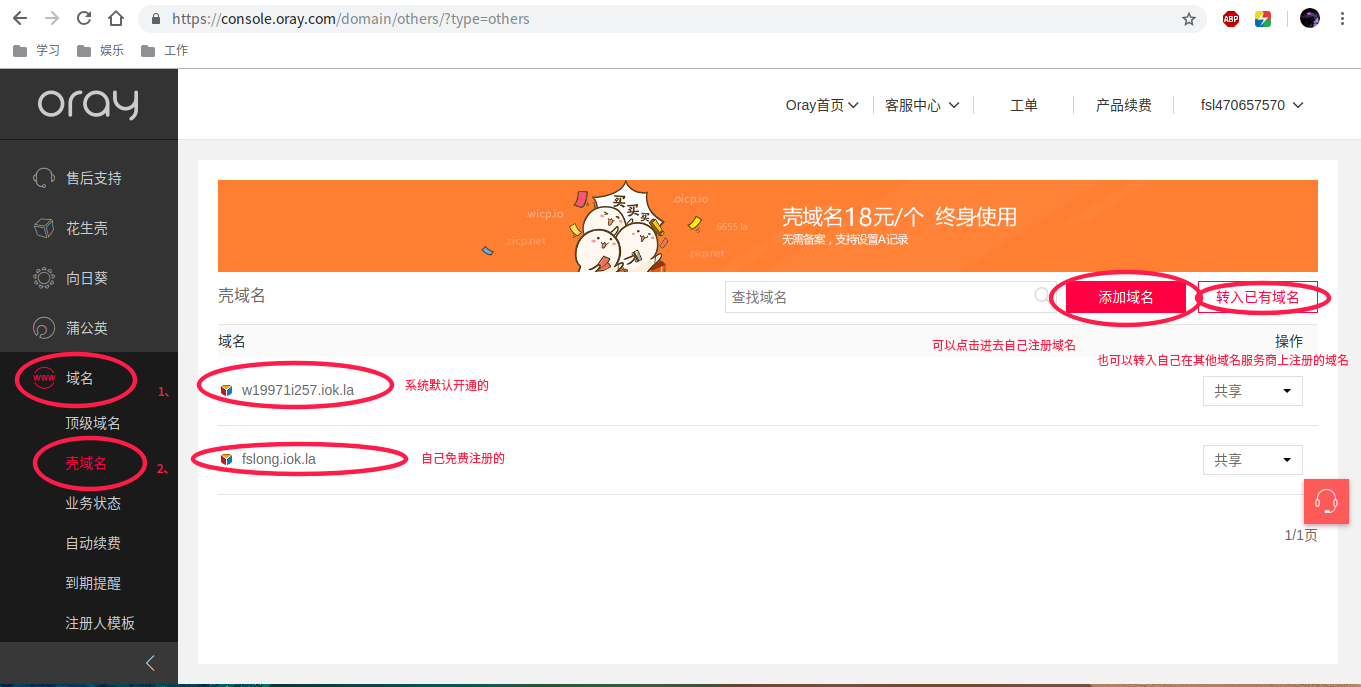Click the 壳域名18元 promotional banner
Image resolution: width=1361 pixels, height=687 pixels.
tap(768, 226)
